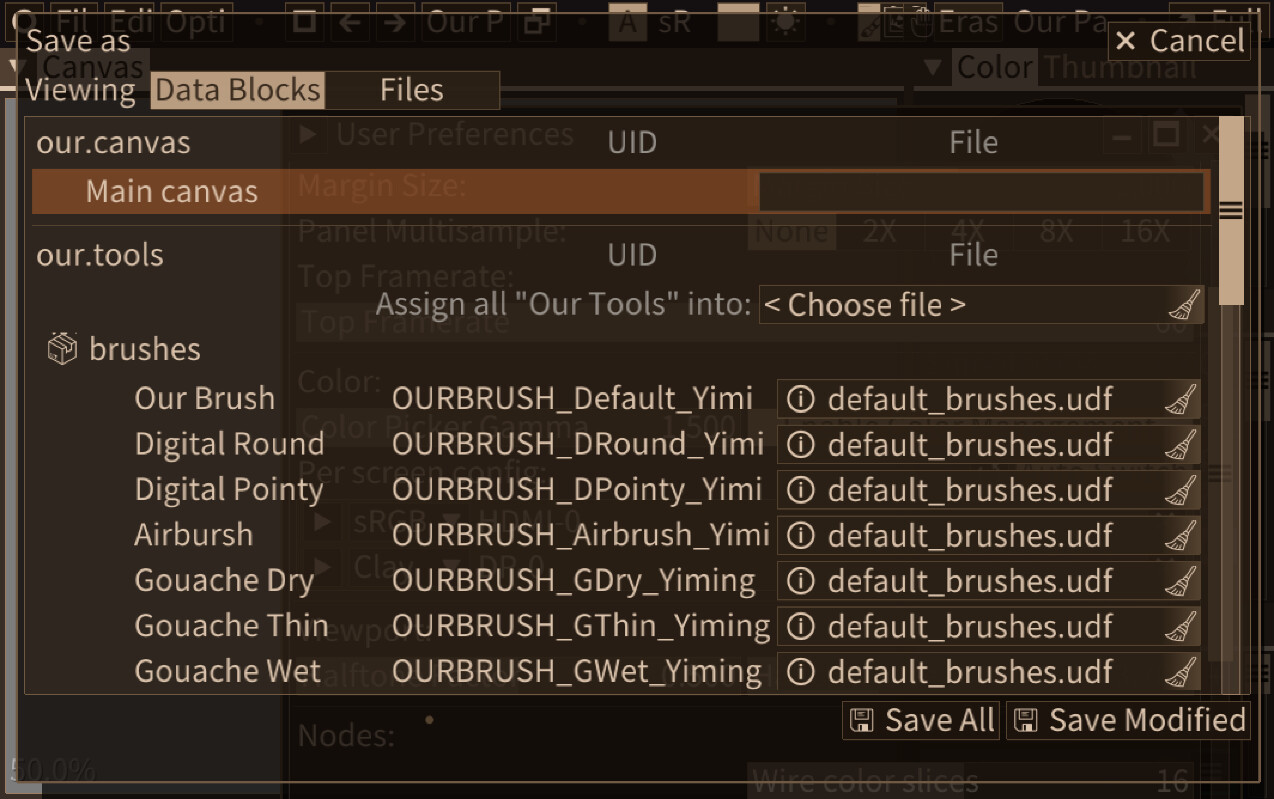This screenshot has height=799, width=1274.
Task: Open file selector for Our Brush
Action: click(989, 399)
